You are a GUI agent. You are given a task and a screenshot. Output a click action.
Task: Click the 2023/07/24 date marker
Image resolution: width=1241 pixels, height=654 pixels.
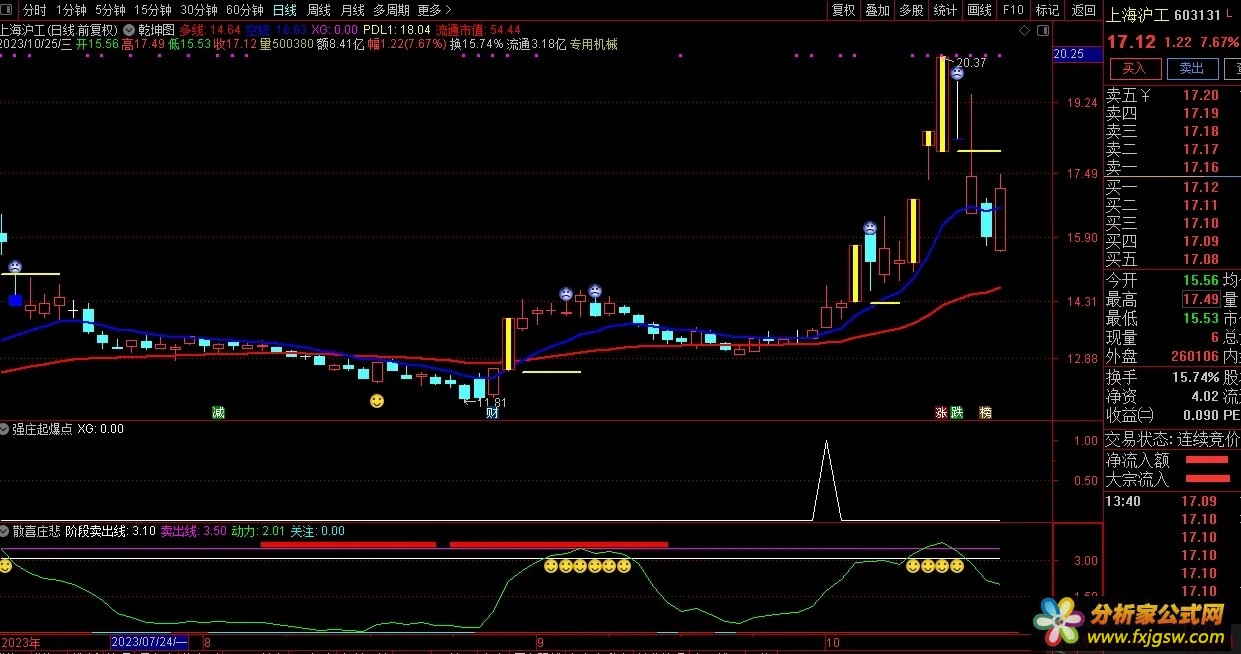pyautogui.click(x=148, y=641)
